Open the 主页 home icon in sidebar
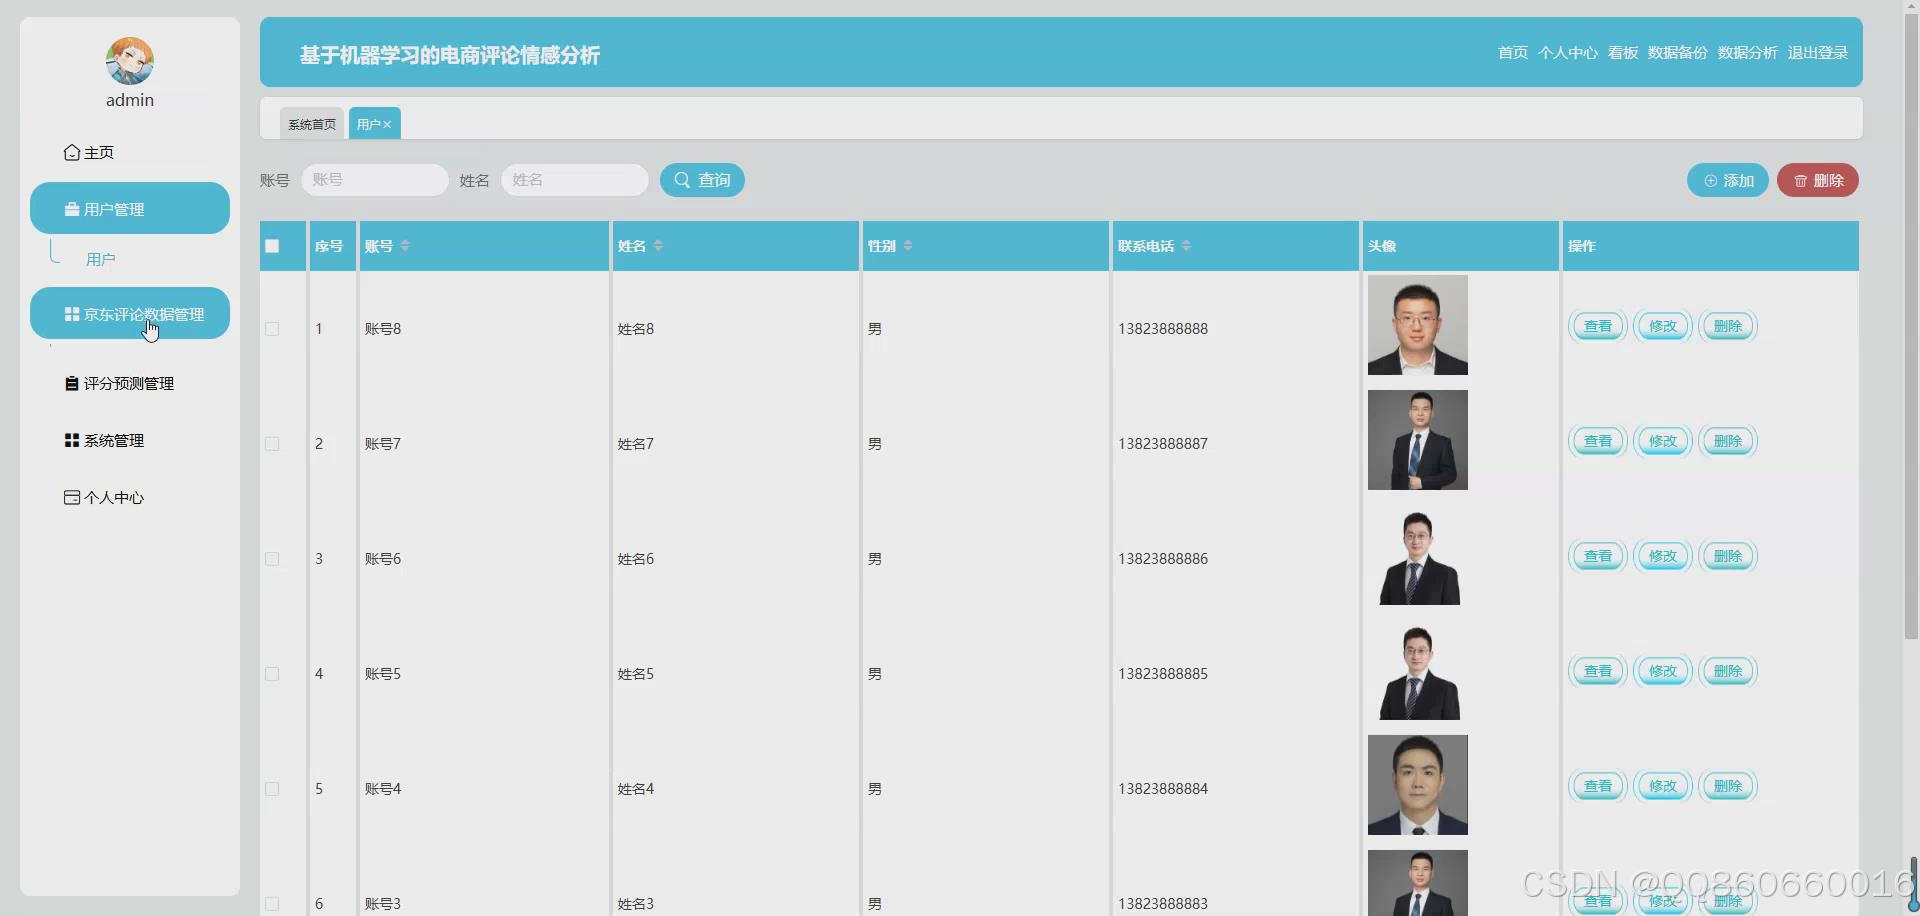Screen dimensions: 1920x916 click(x=71, y=153)
